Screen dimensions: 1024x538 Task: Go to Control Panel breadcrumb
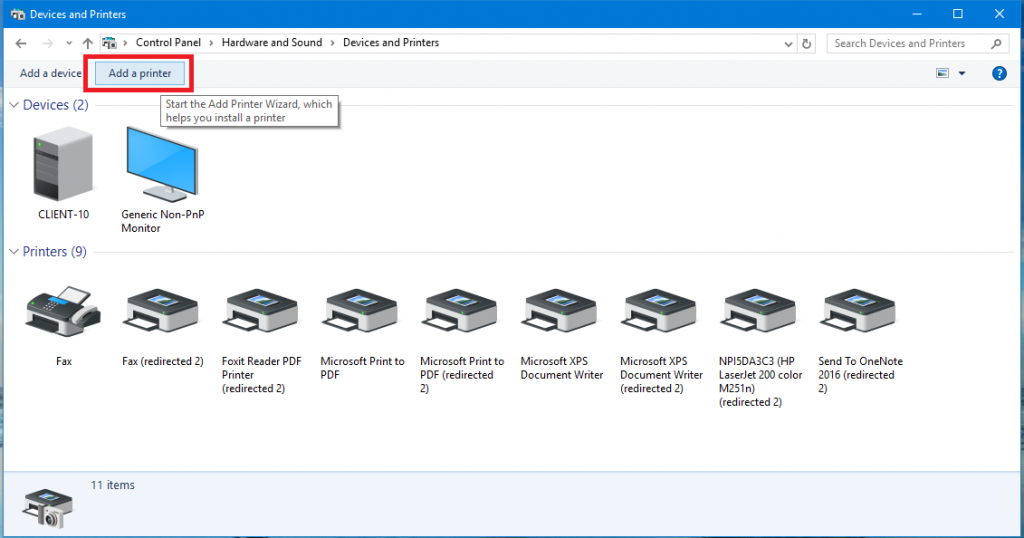168,42
